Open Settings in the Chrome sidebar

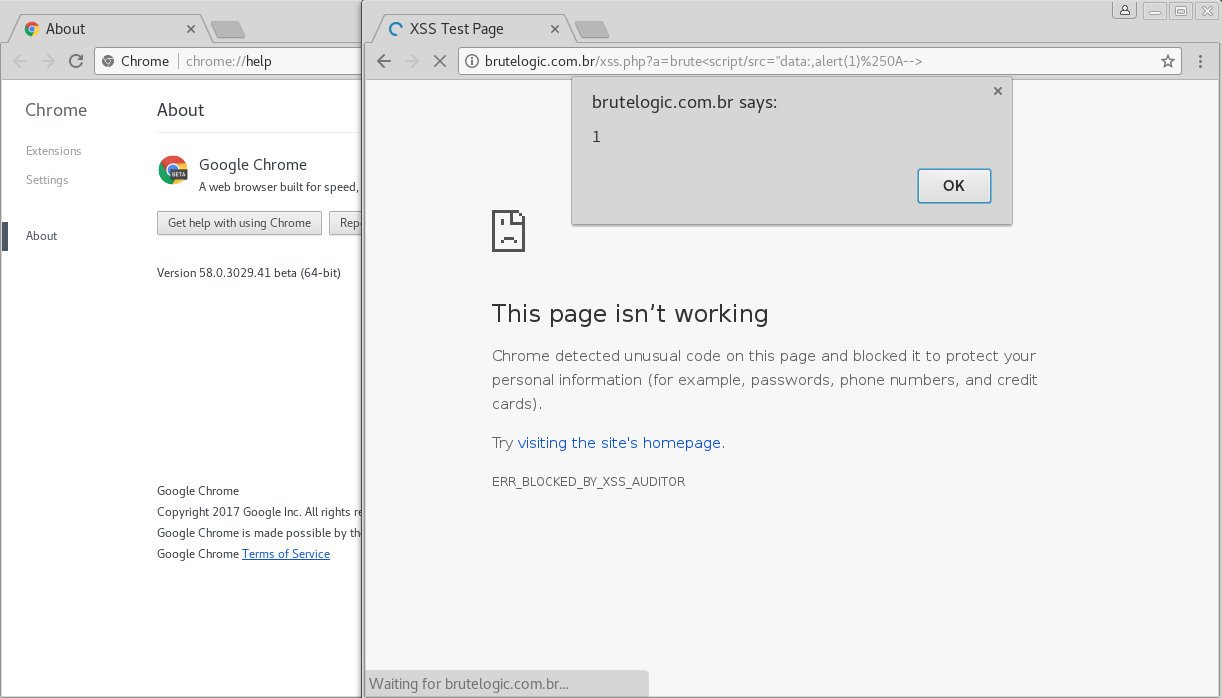click(x=47, y=180)
